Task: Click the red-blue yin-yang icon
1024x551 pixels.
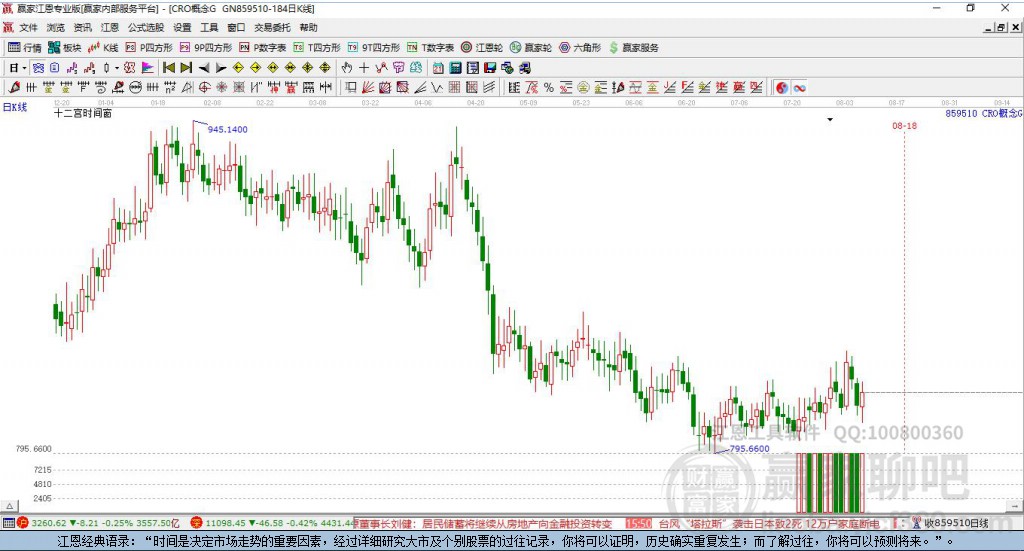Action: point(782,87)
